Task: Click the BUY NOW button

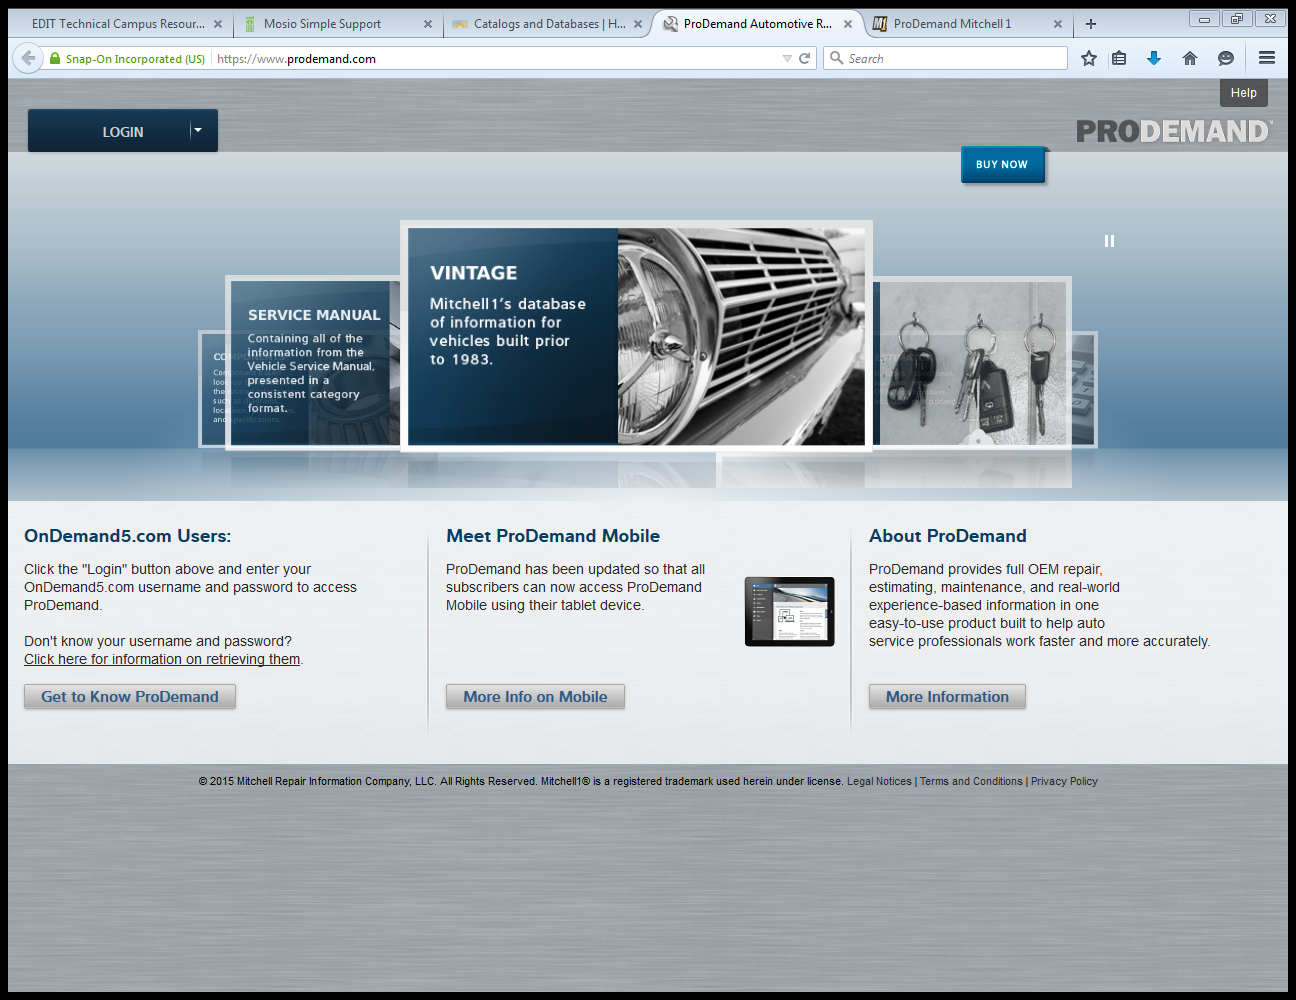Action: (1002, 164)
